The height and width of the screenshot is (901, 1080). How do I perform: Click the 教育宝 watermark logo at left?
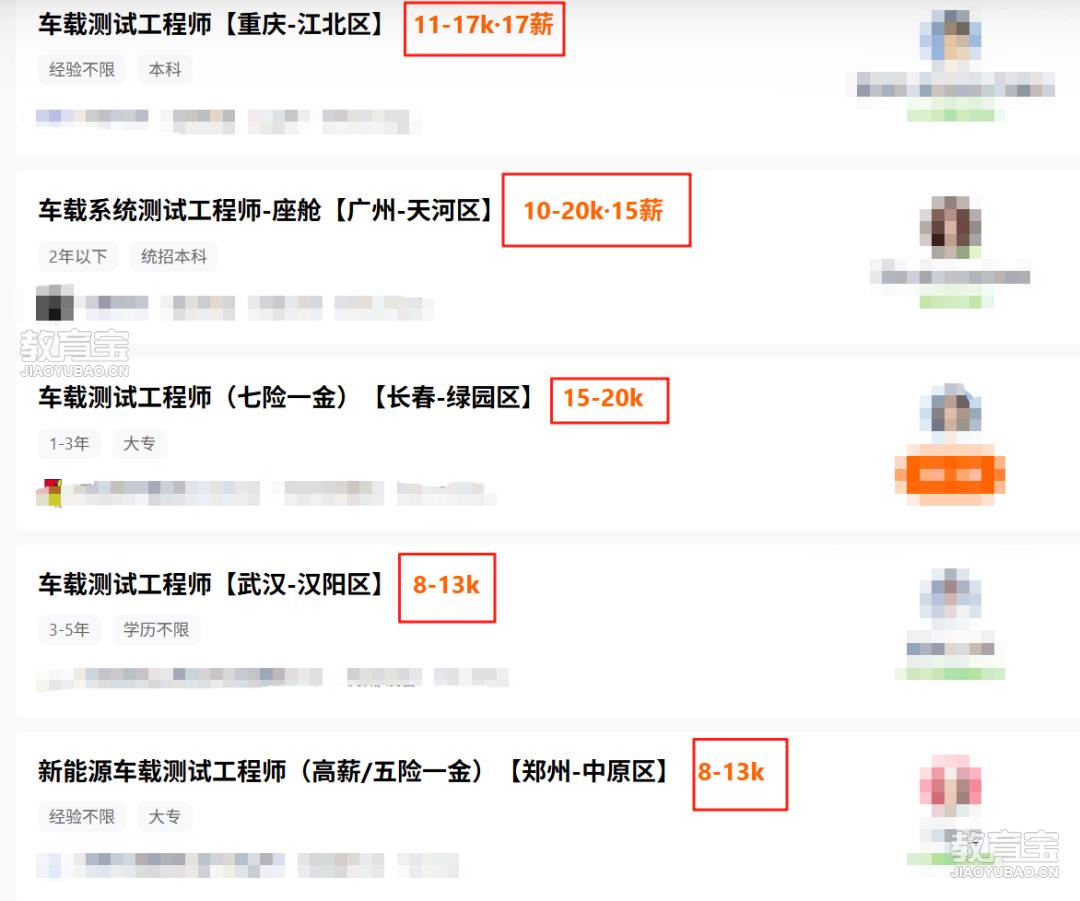pos(74,353)
